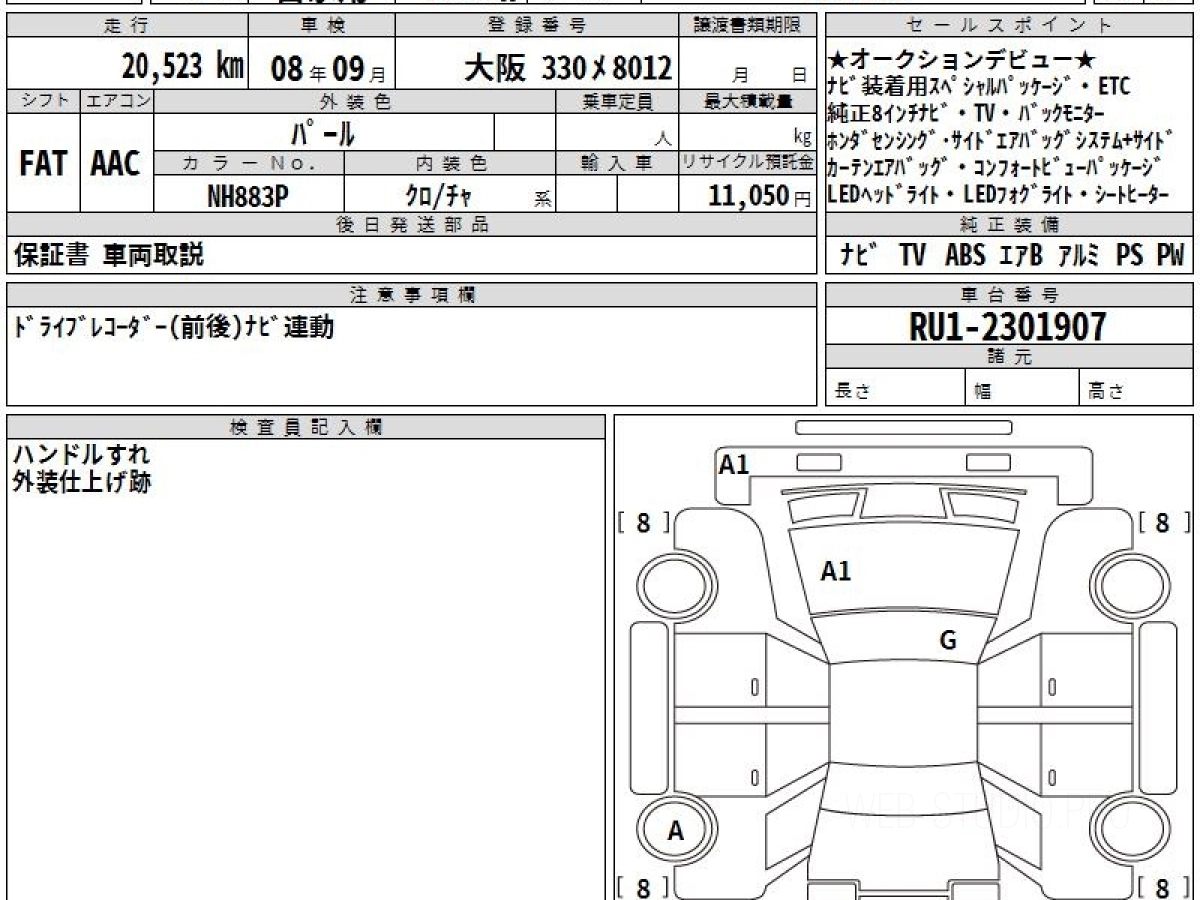This screenshot has width=1200, height=900.
Task: Select the chassis number RU1-2301907
Action: tap(1008, 326)
